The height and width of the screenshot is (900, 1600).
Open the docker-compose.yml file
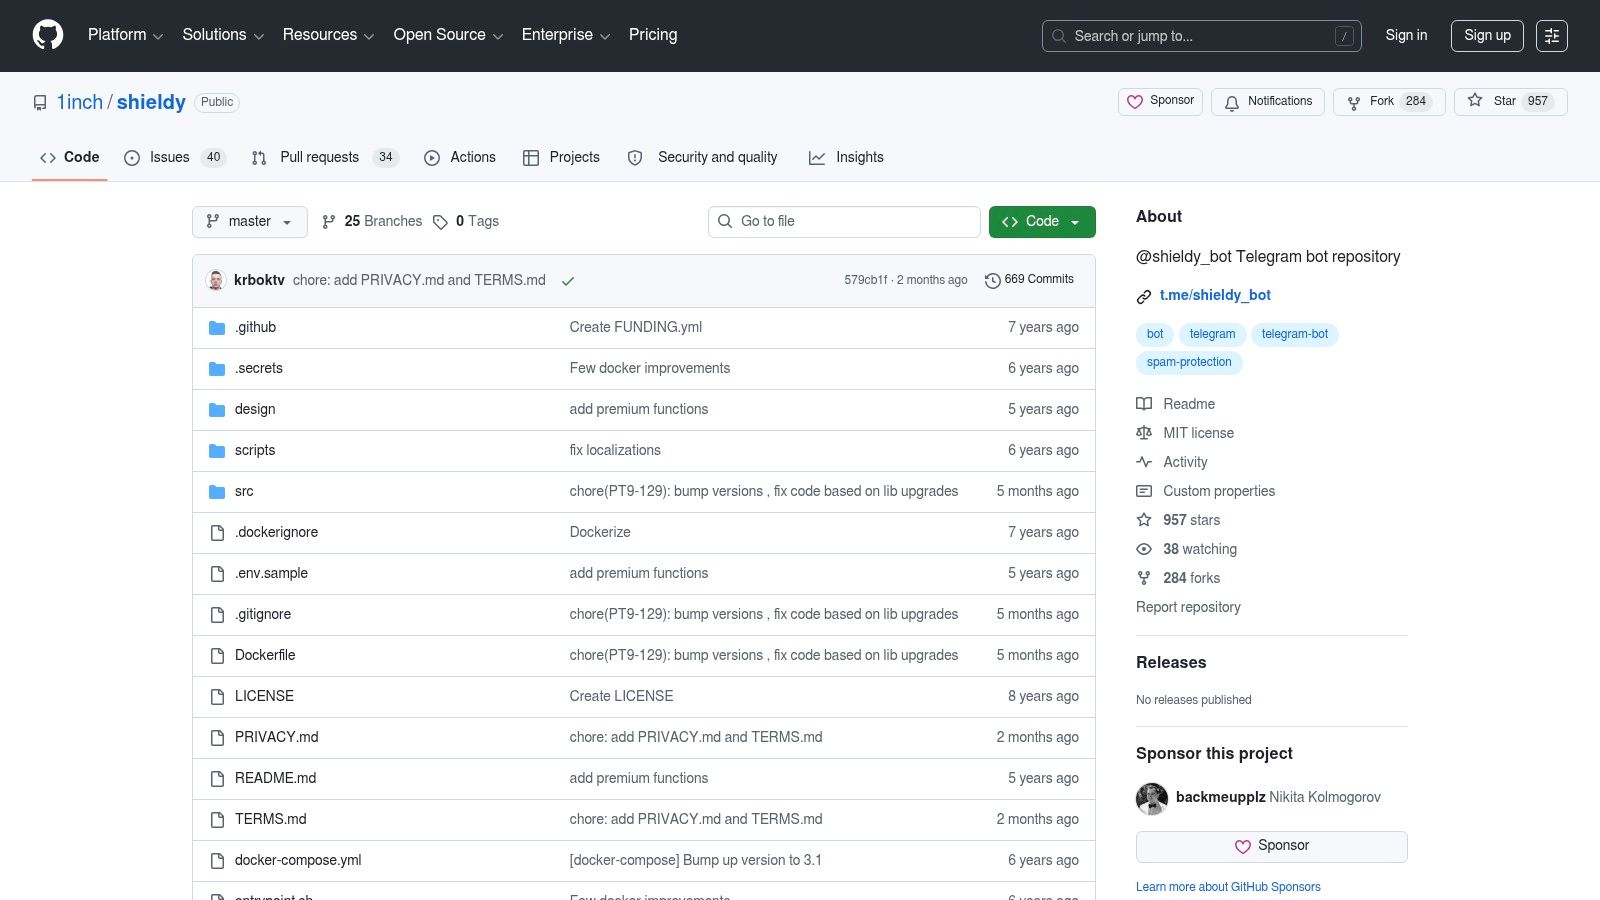pos(298,860)
